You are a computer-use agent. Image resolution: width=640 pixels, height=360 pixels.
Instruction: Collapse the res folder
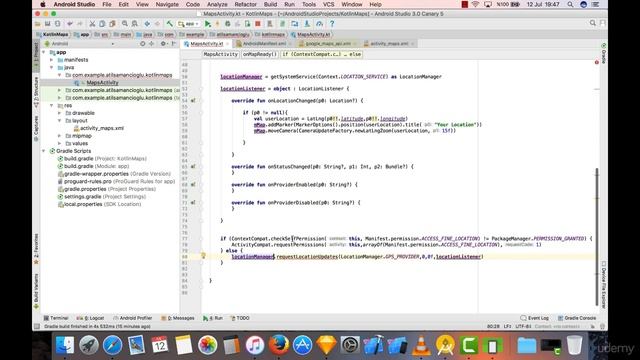51,105
